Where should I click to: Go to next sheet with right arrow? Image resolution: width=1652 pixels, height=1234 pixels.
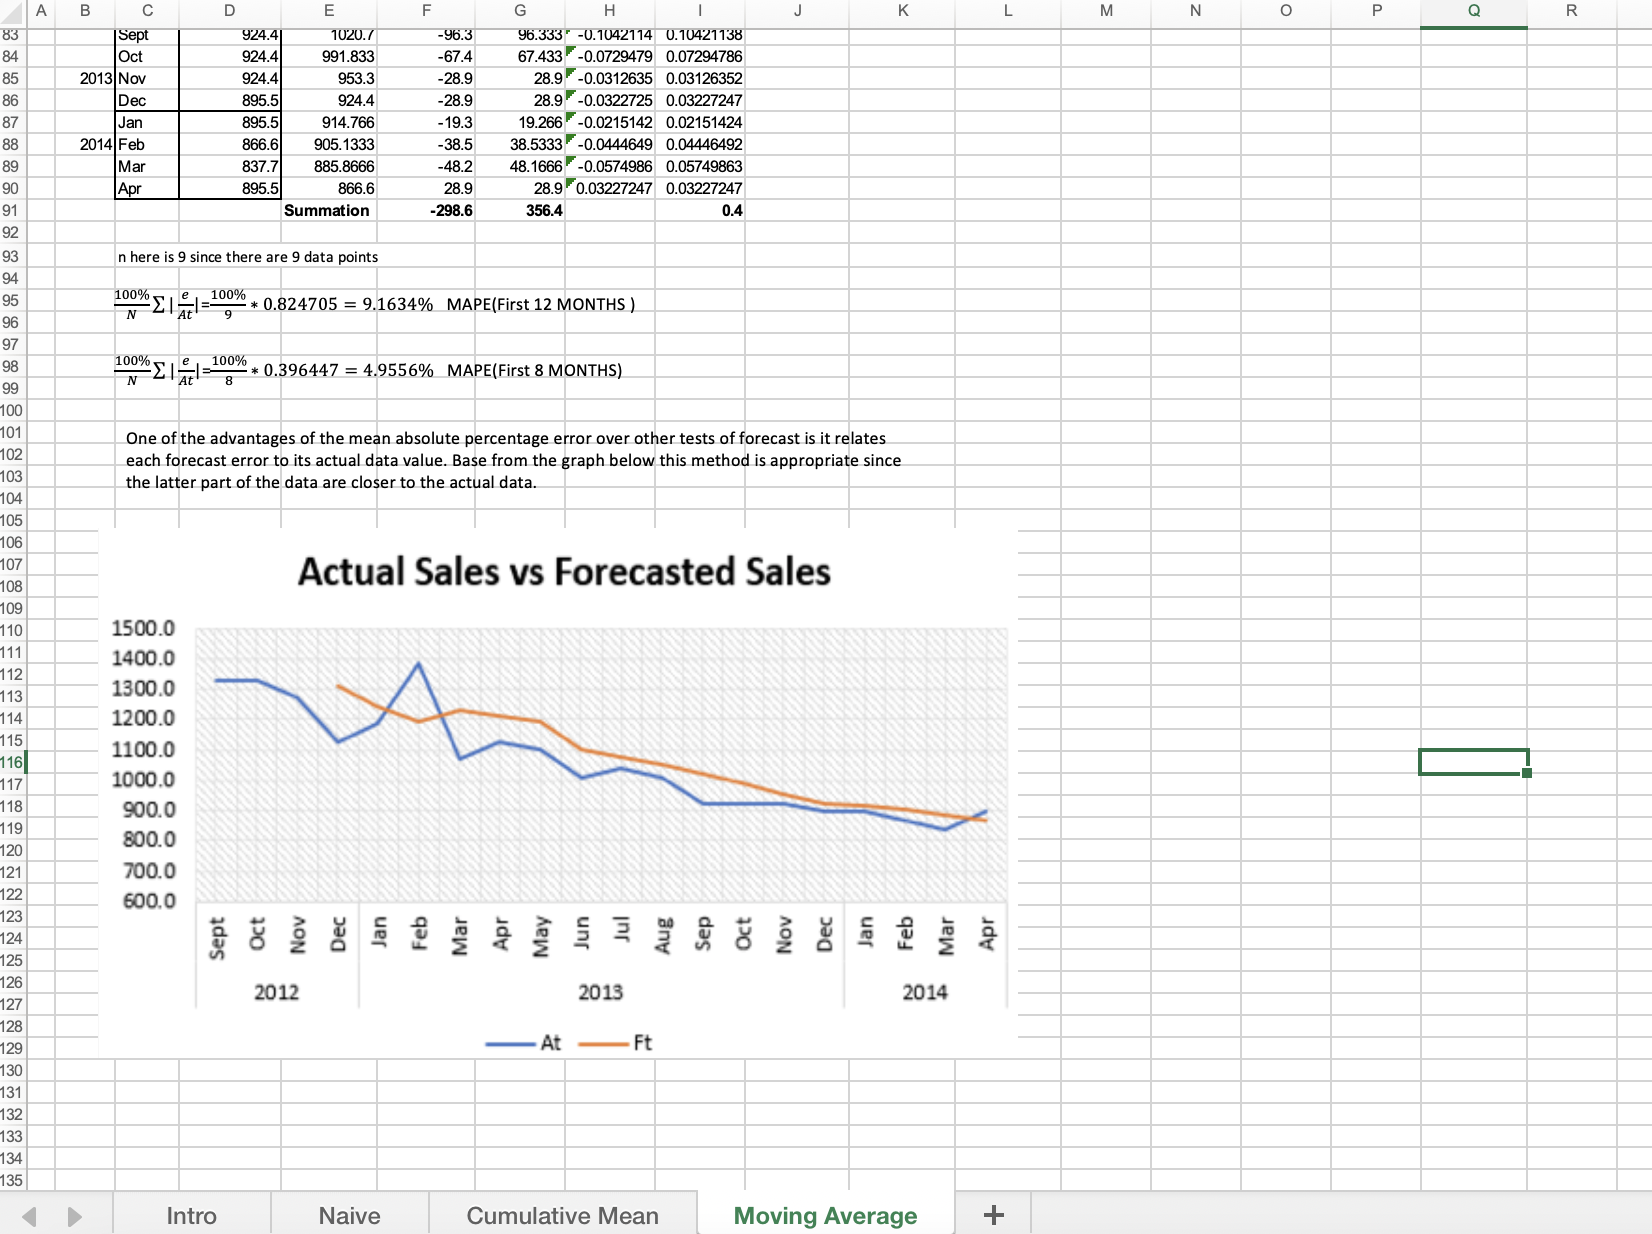[75, 1216]
